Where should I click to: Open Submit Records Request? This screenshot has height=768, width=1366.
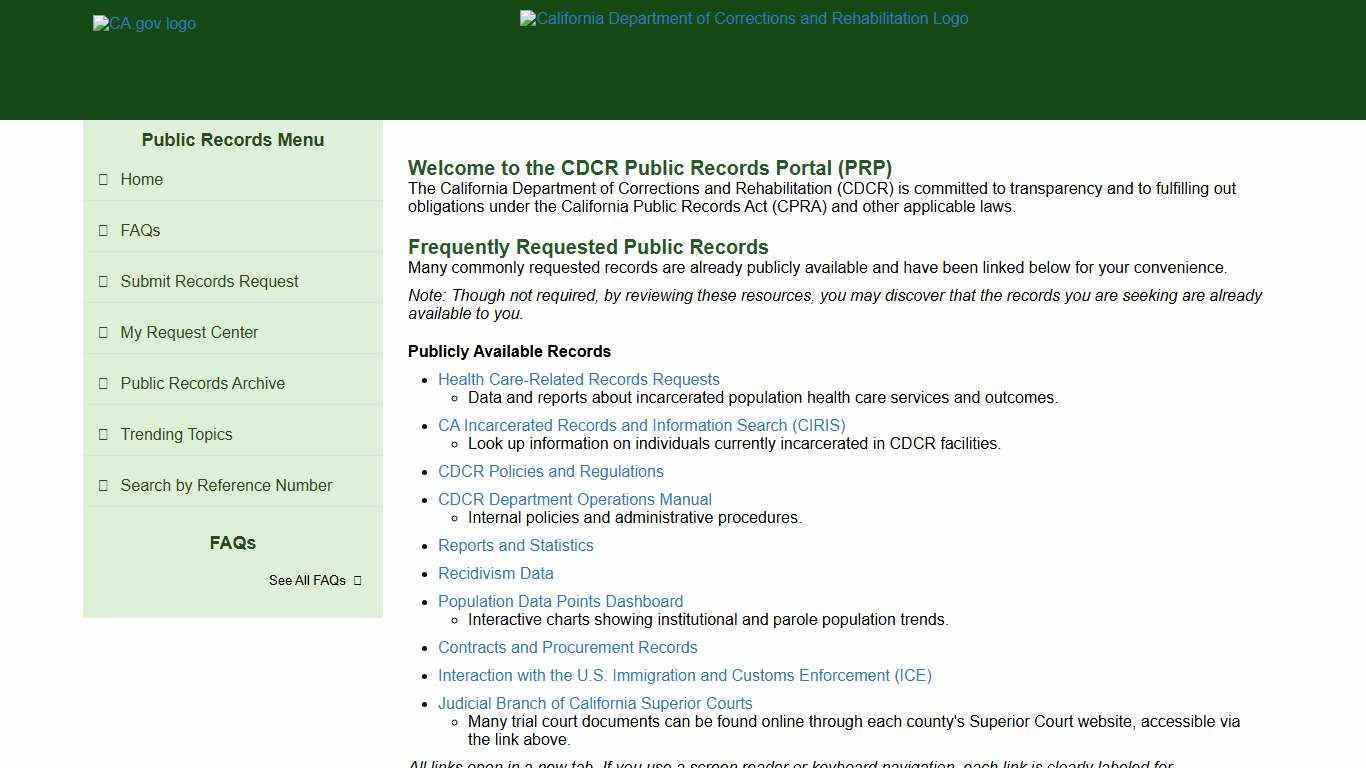click(x=209, y=281)
